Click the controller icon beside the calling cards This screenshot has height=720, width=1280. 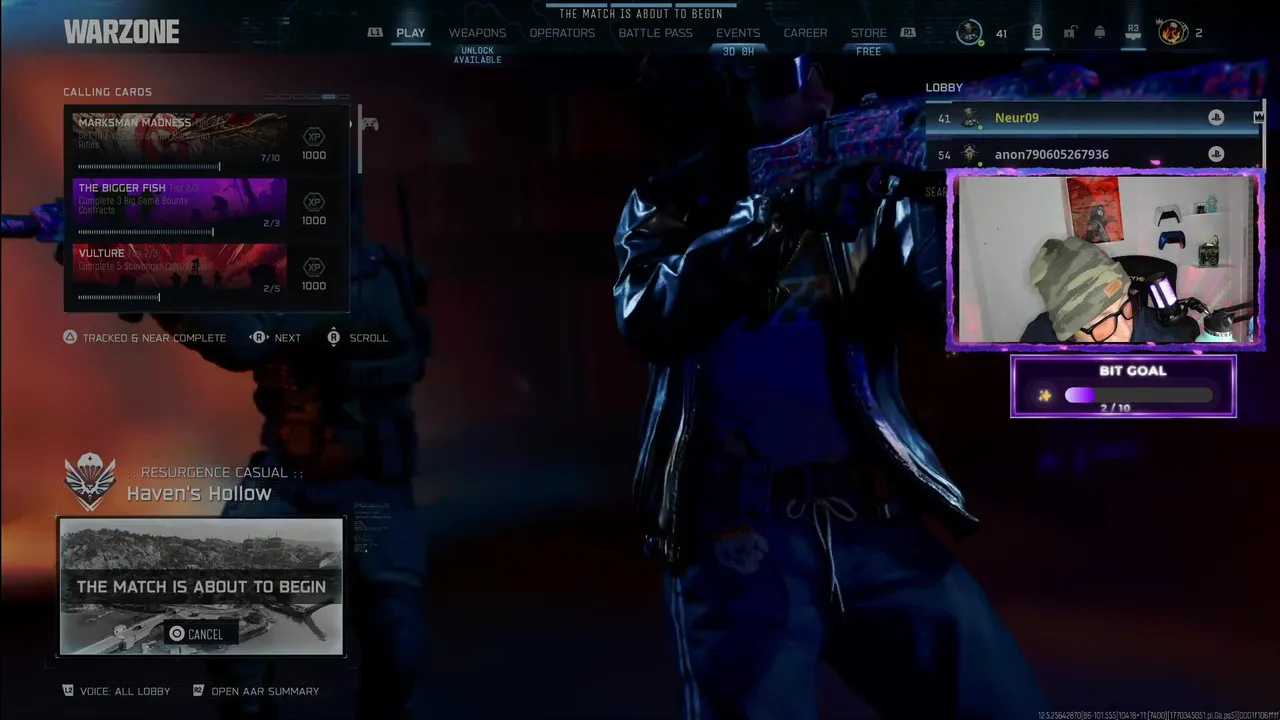pyautogui.click(x=369, y=124)
